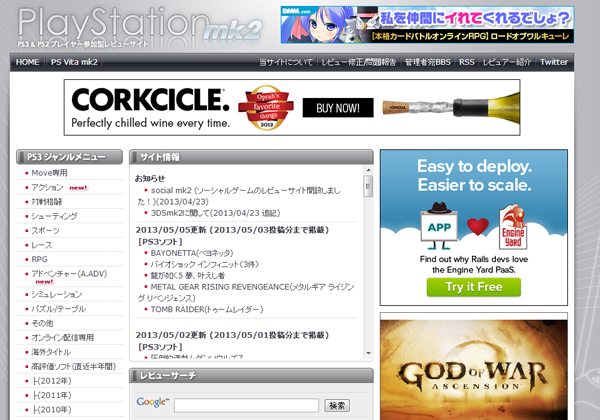Viewport: 600px width, 420px height.
Task: Open the BAYONETTA(ベヨネッタ) review link
Action: [192, 253]
